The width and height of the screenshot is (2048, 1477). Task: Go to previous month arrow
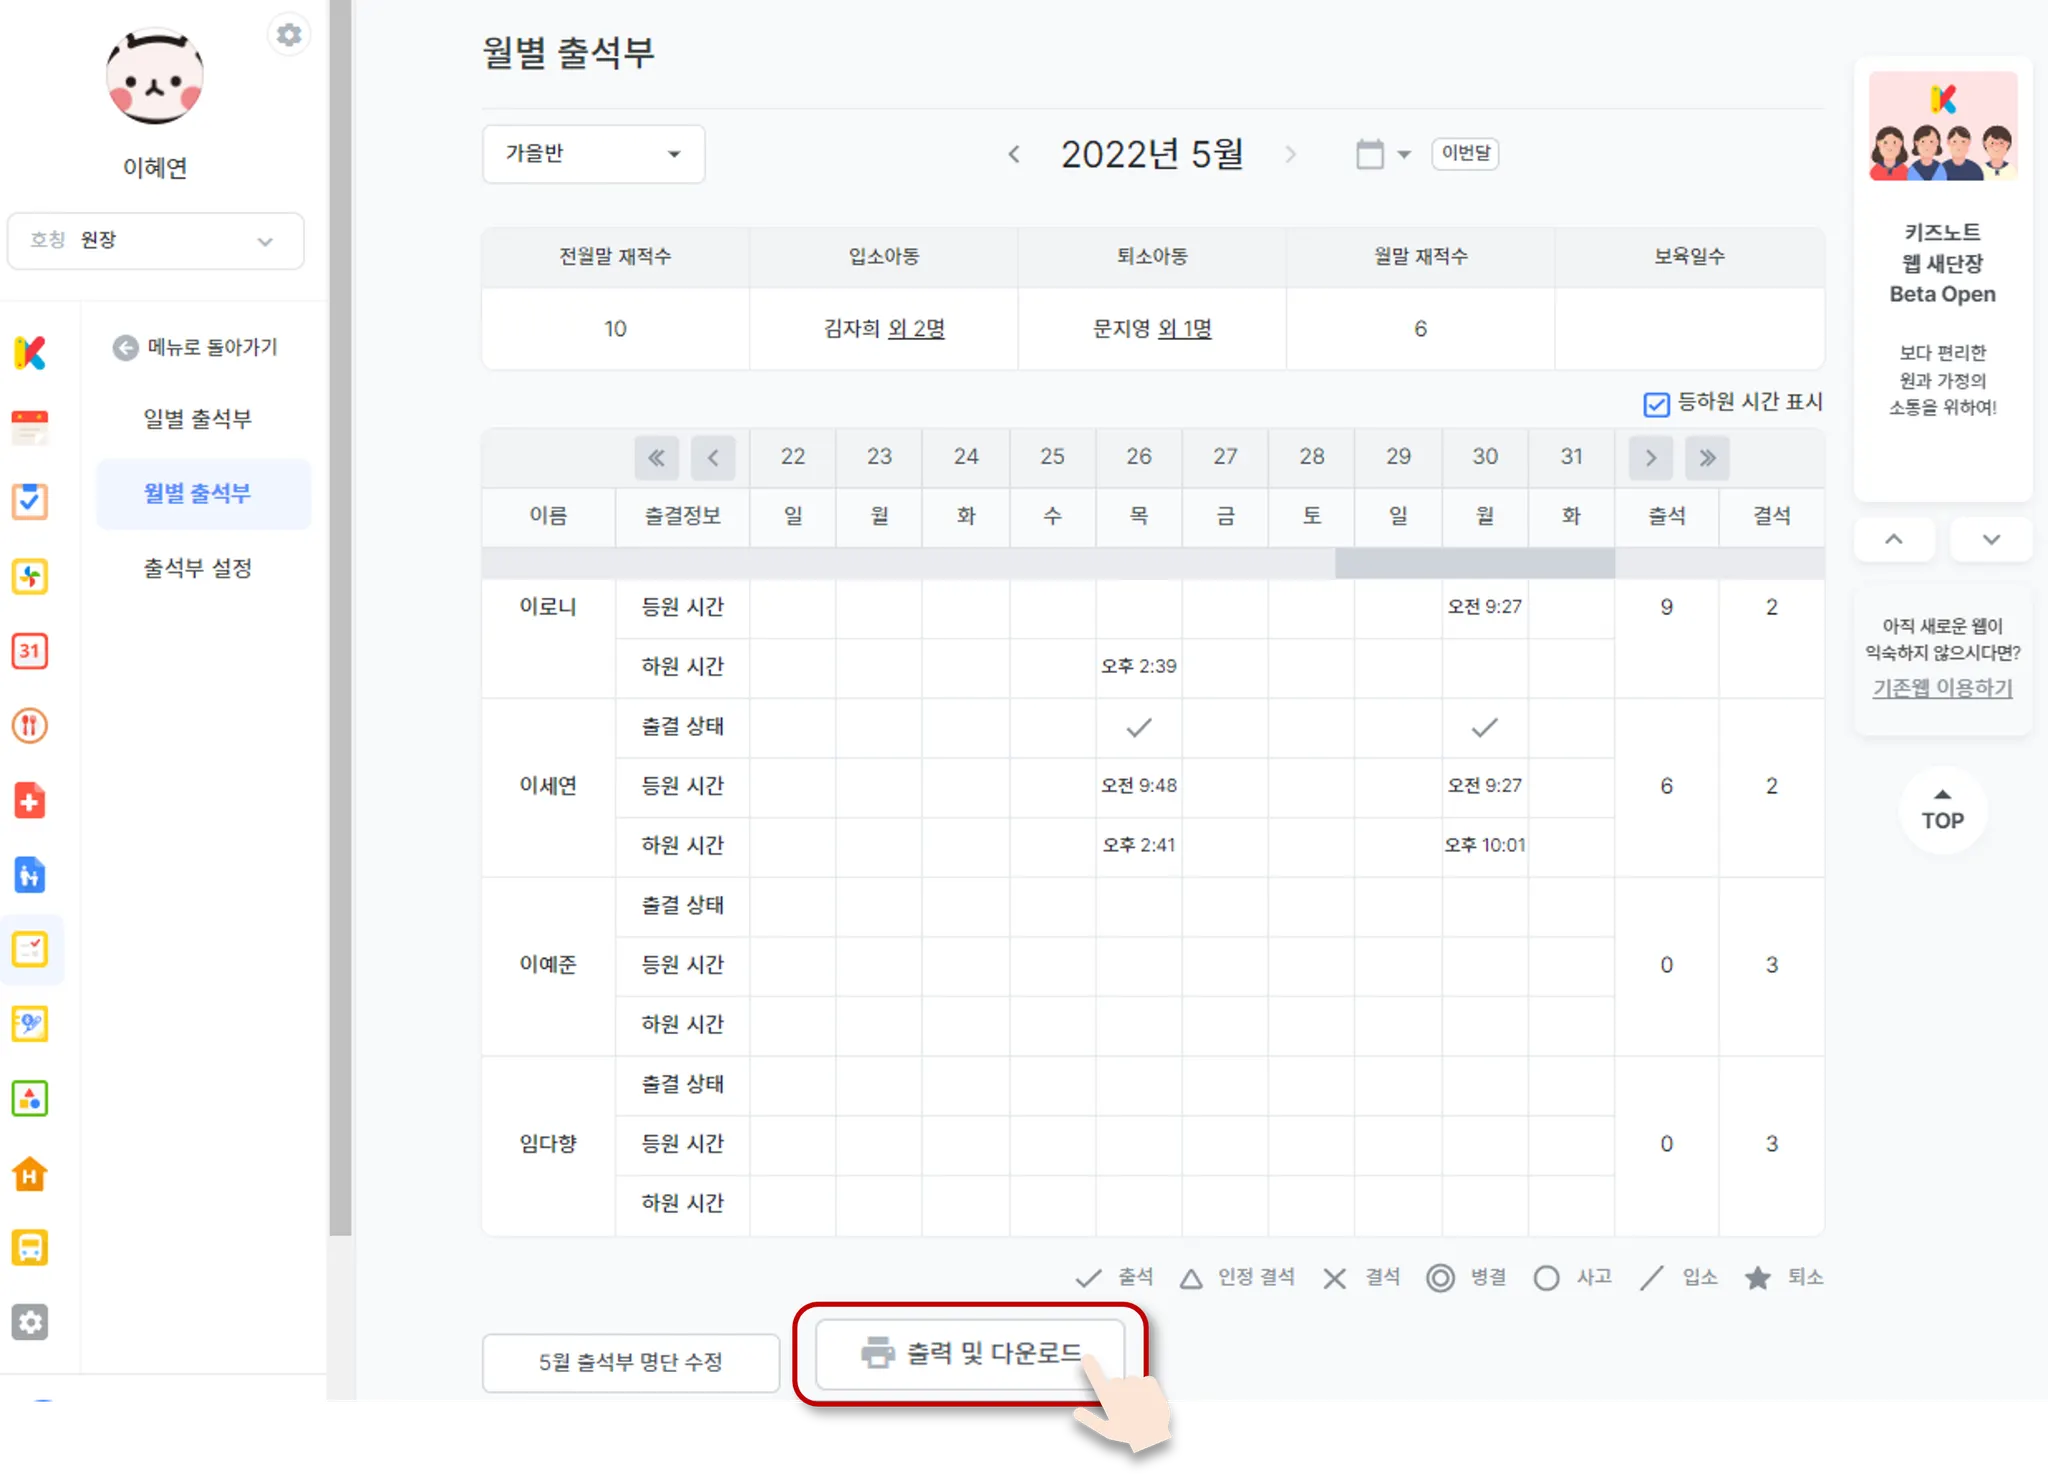(1014, 154)
